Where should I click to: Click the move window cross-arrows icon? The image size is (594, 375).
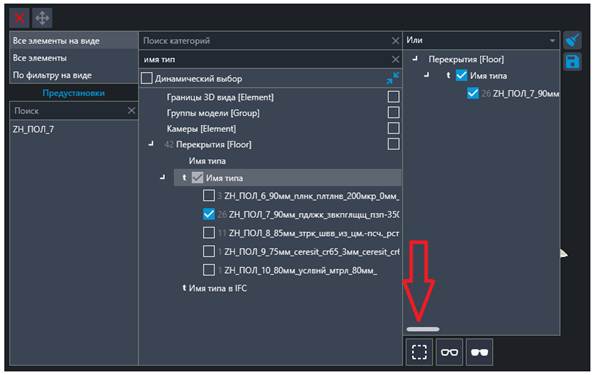42,18
